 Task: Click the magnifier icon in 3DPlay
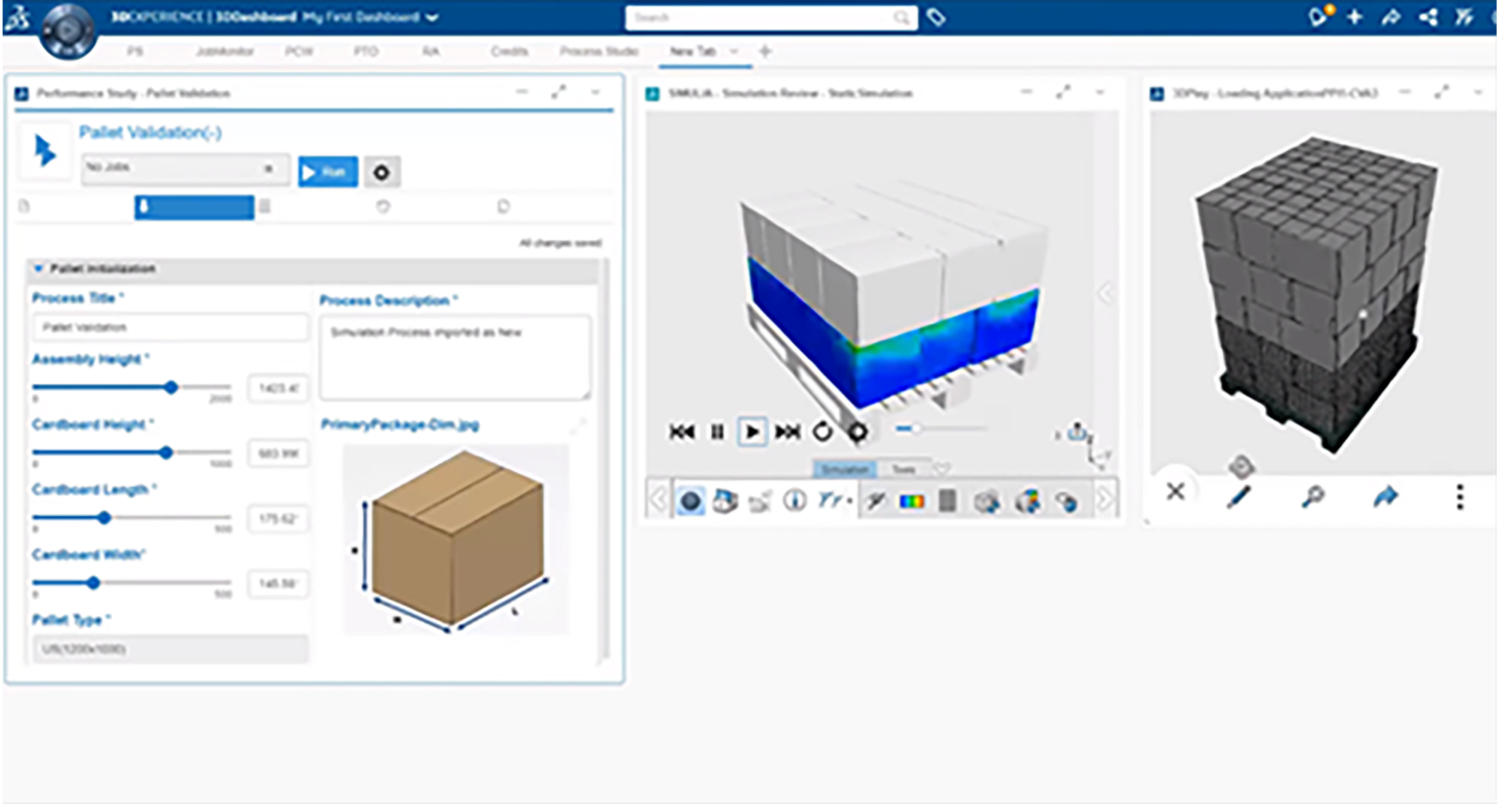click(1313, 496)
